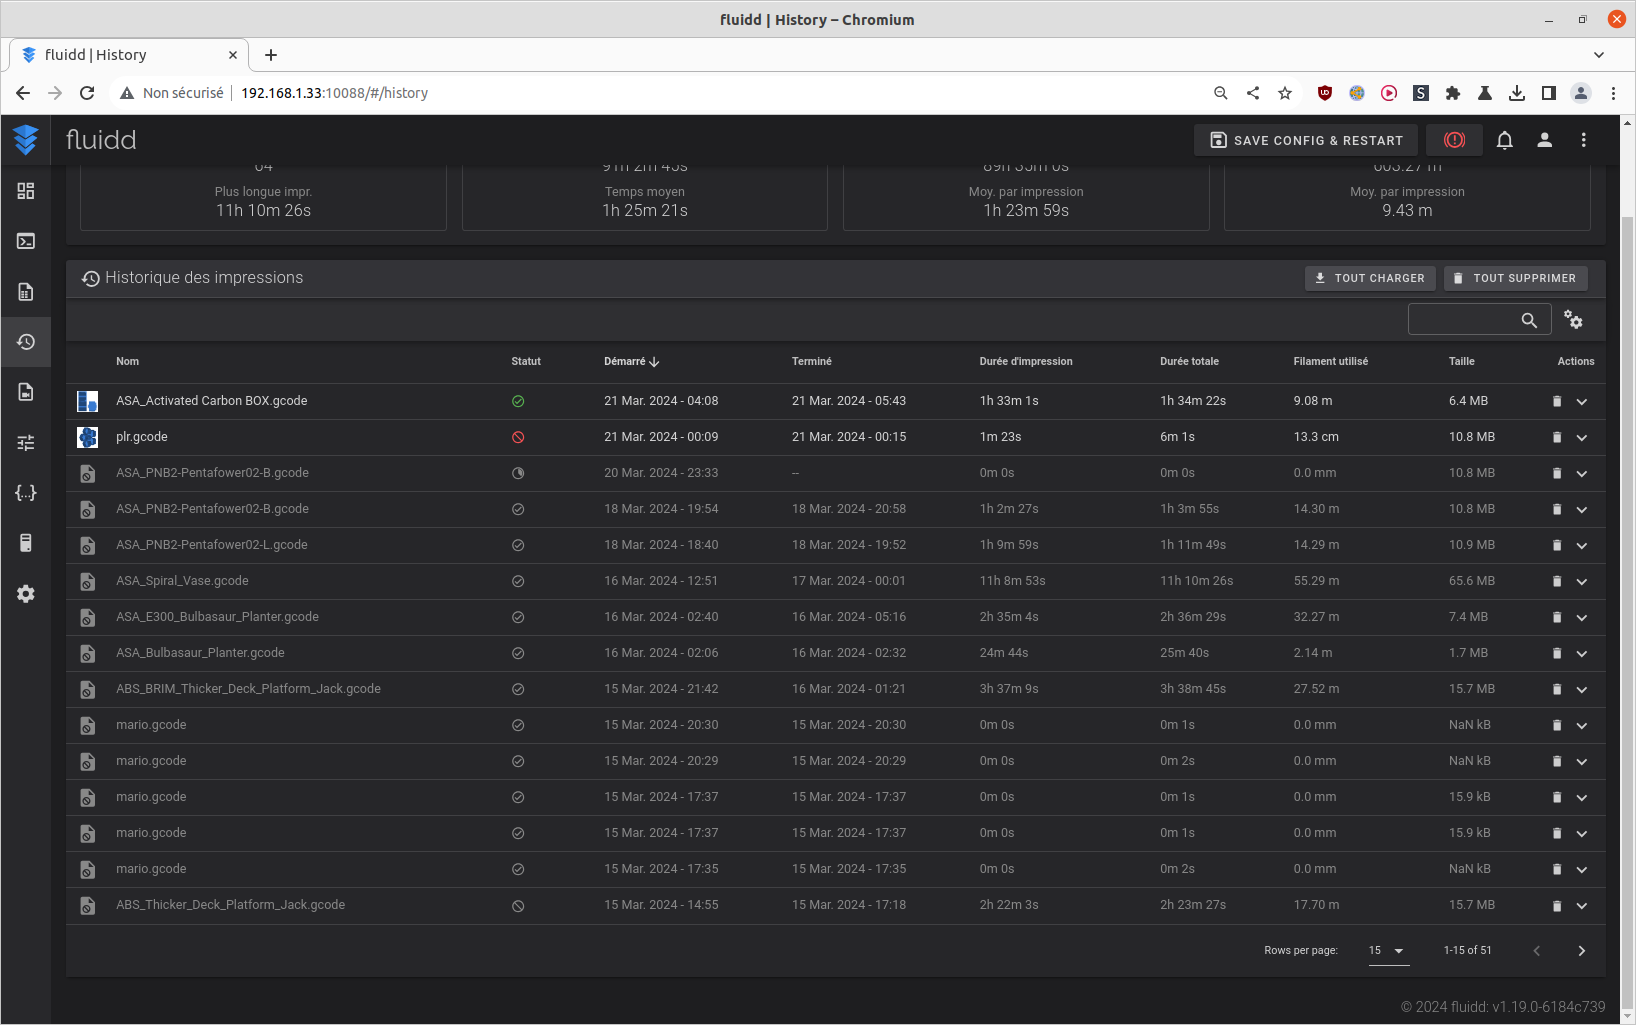Sort history by the Terminé column
Screen dimensions: 1636x1025
click(812, 362)
